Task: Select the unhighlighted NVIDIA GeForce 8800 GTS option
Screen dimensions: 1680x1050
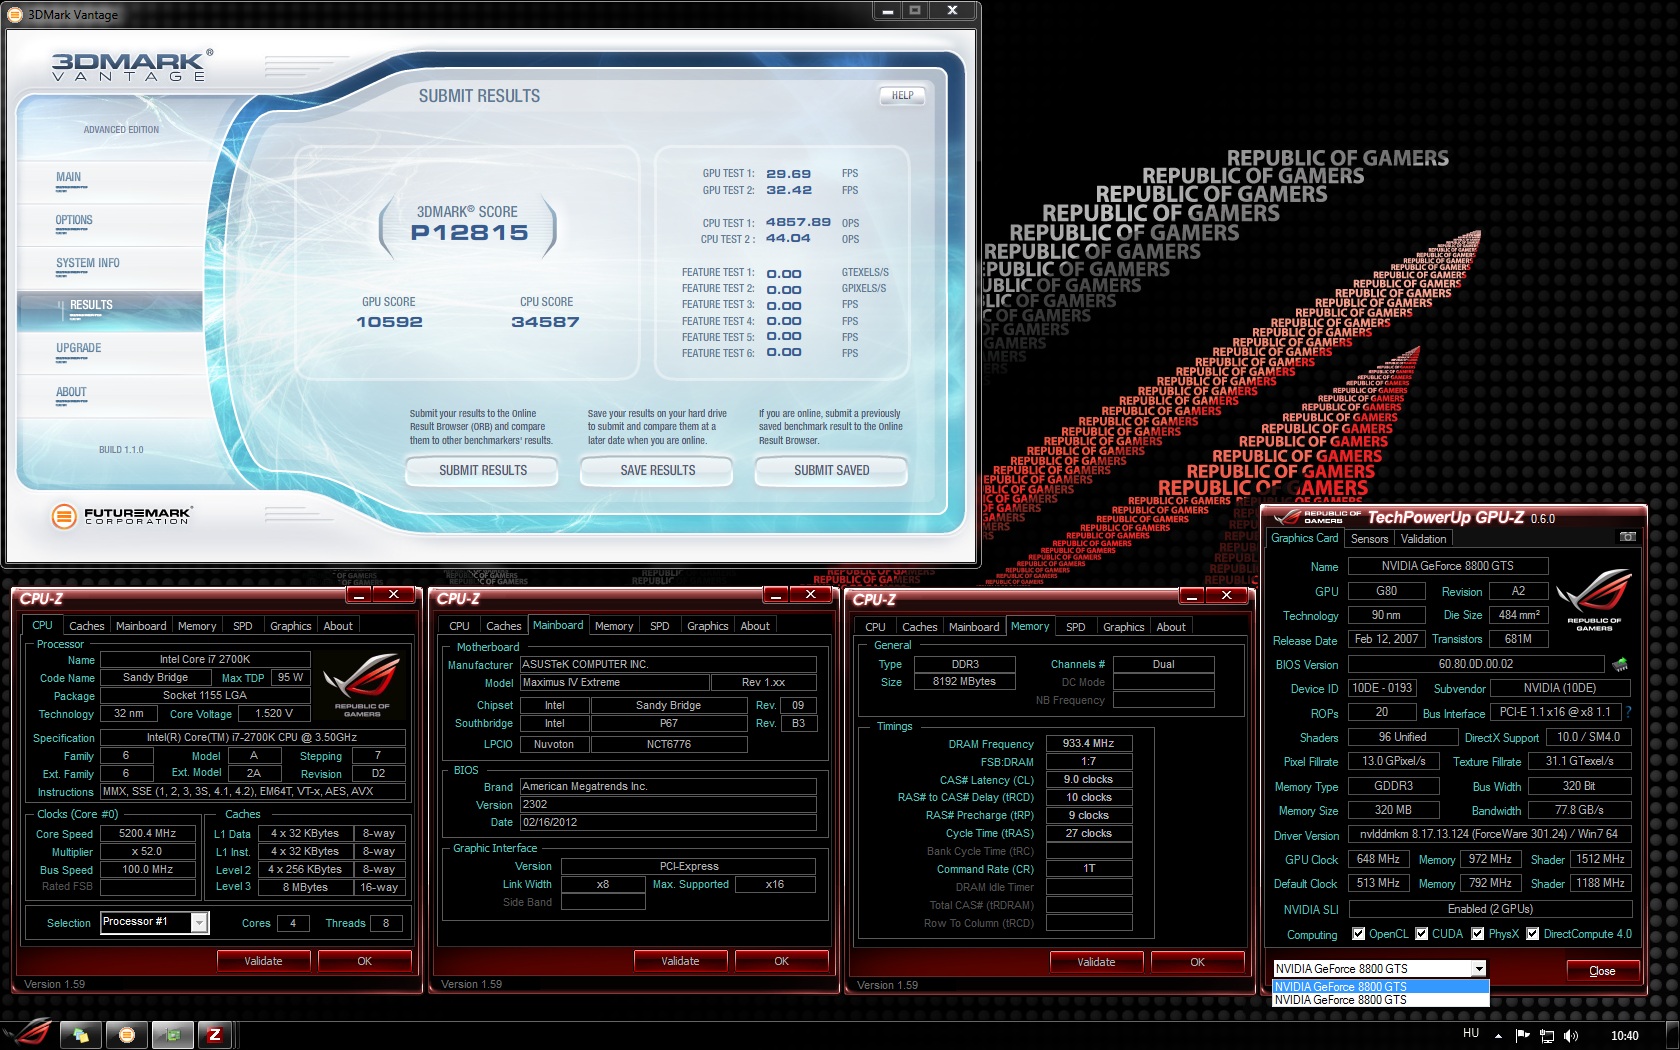Action: pyautogui.click(x=1380, y=1000)
